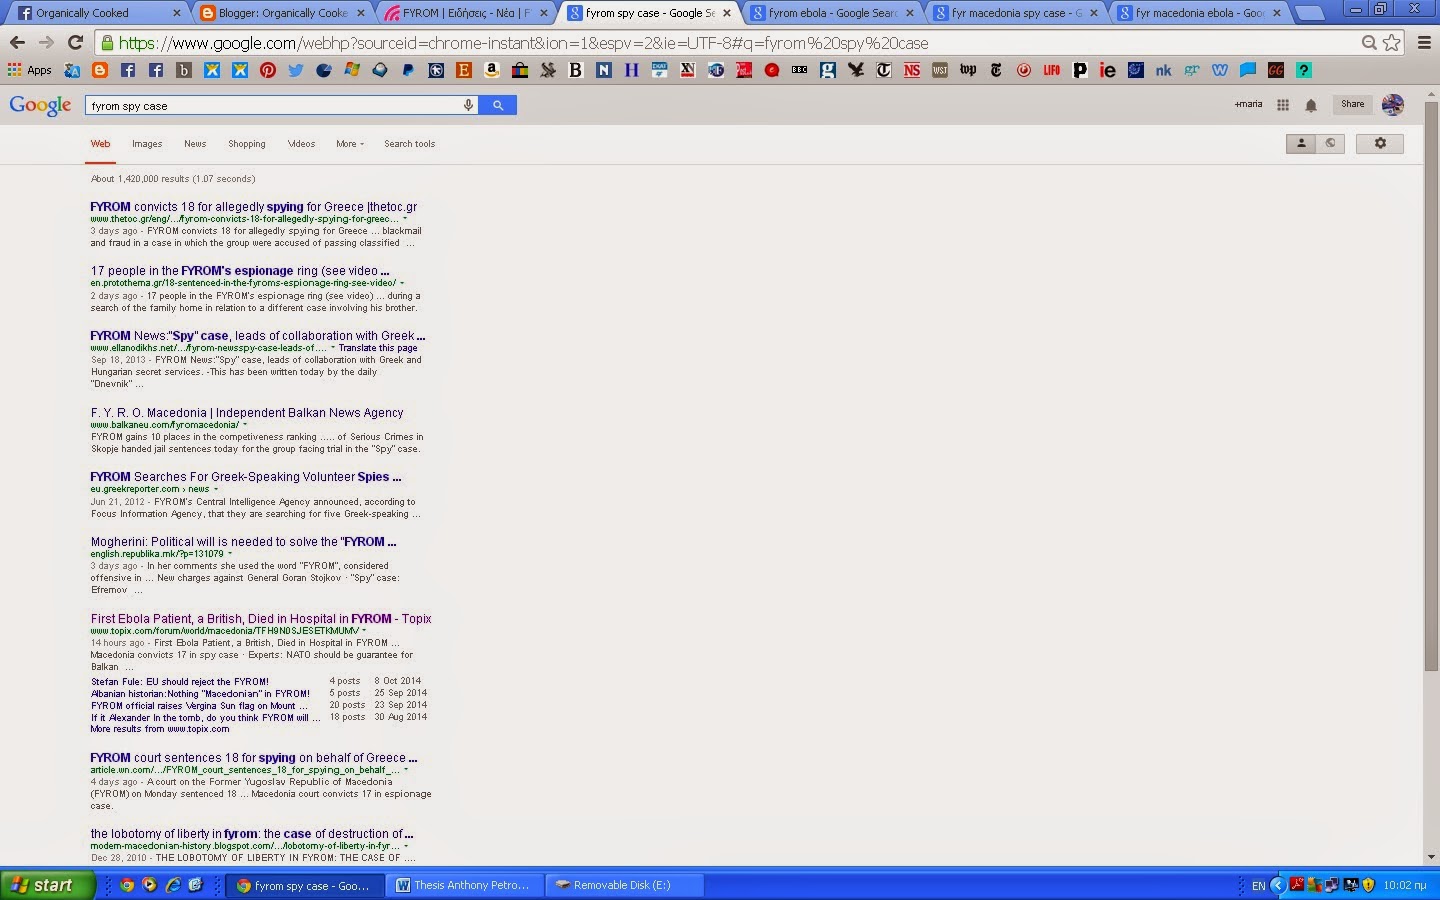
Task: Expand the More search category dropdown
Action: coord(350,144)
